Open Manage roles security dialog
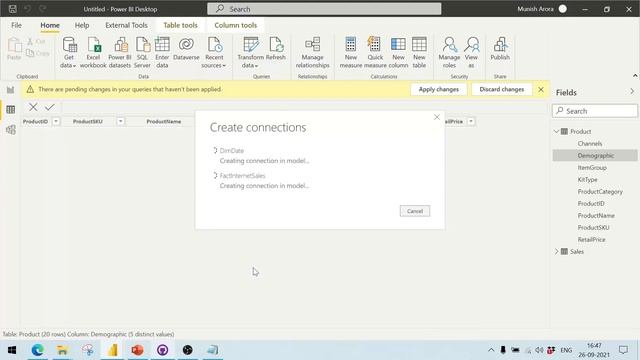The height and width of the screenshot is (360, 640). pos(449,52)
